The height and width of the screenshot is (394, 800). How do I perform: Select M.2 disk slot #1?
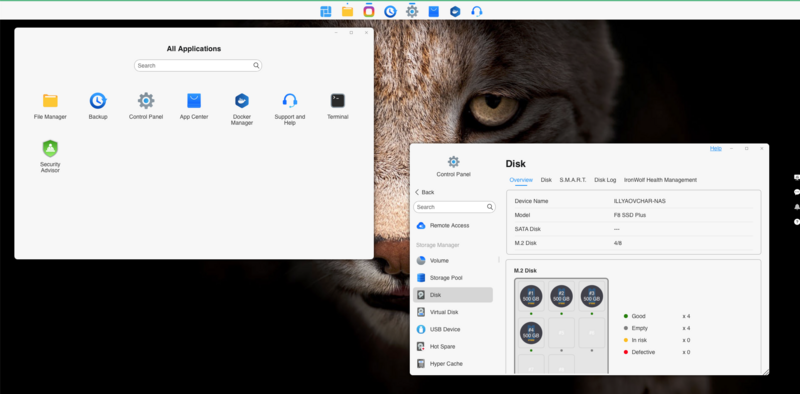pyautogui.click(x=531, y=296)
